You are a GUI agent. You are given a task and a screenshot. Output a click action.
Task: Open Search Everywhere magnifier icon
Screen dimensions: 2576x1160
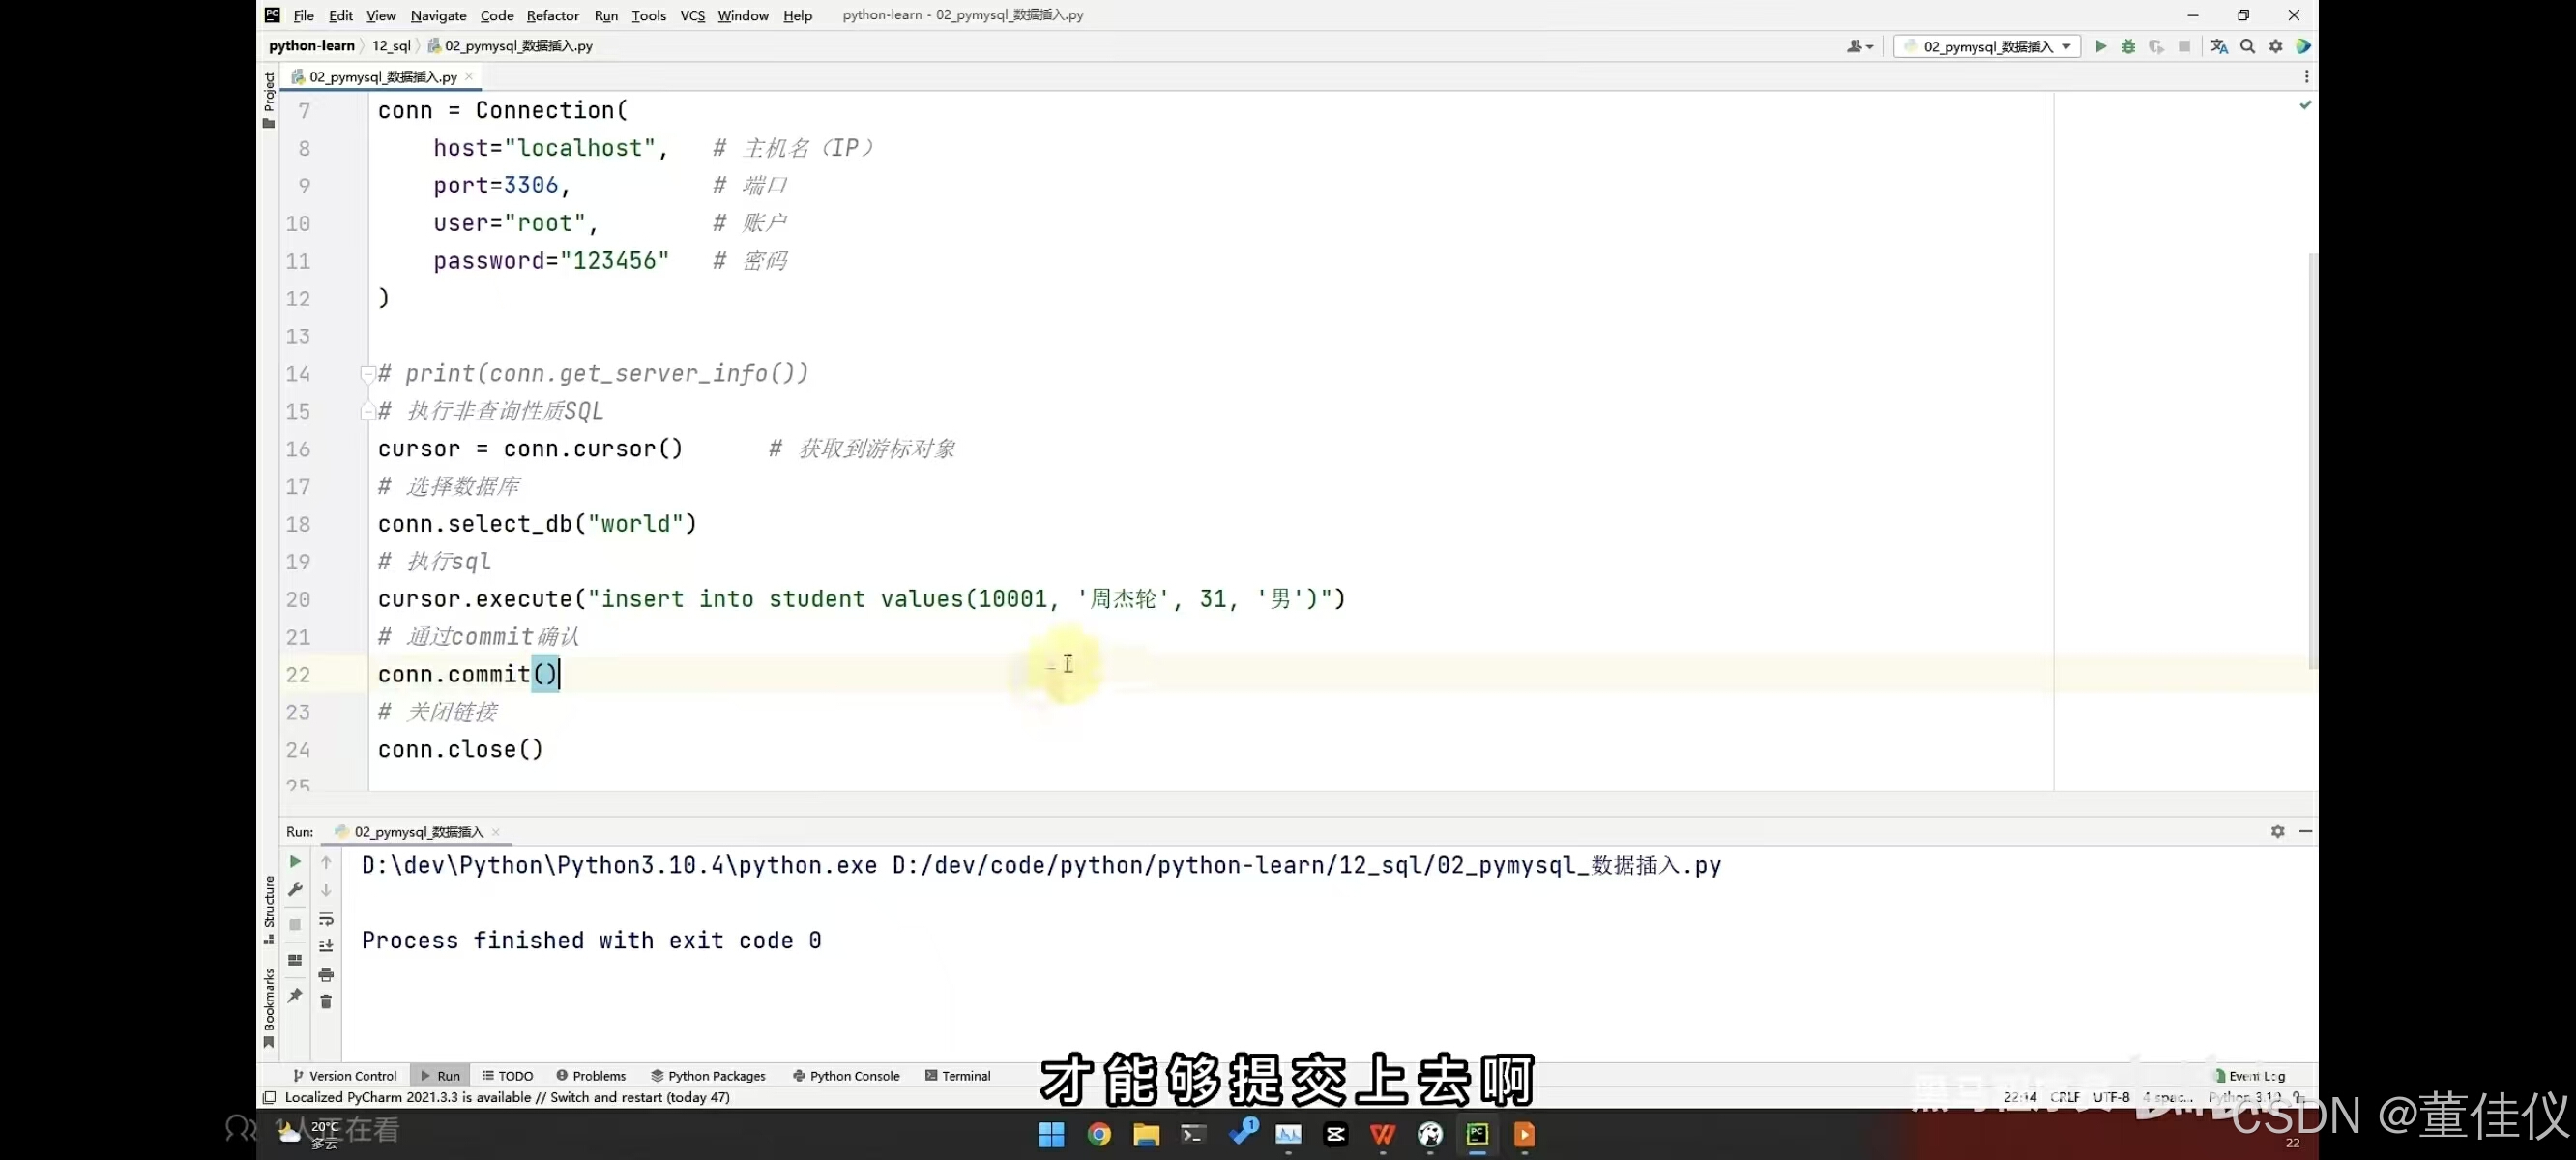point(2247,46)
